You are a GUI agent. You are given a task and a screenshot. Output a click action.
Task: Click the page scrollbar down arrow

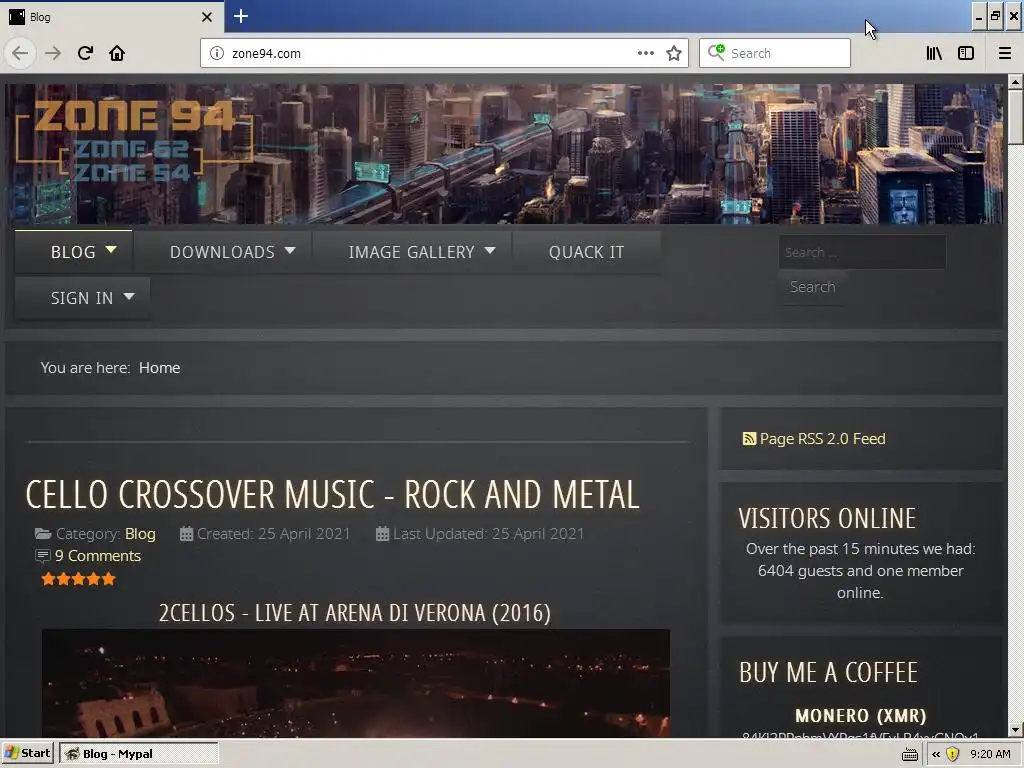(x=1015, y=729)
